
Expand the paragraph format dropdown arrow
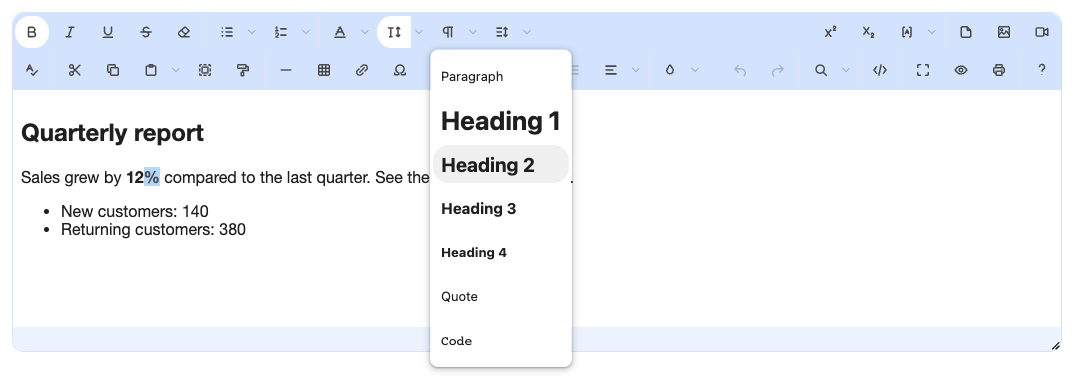(x=473, y=32)
